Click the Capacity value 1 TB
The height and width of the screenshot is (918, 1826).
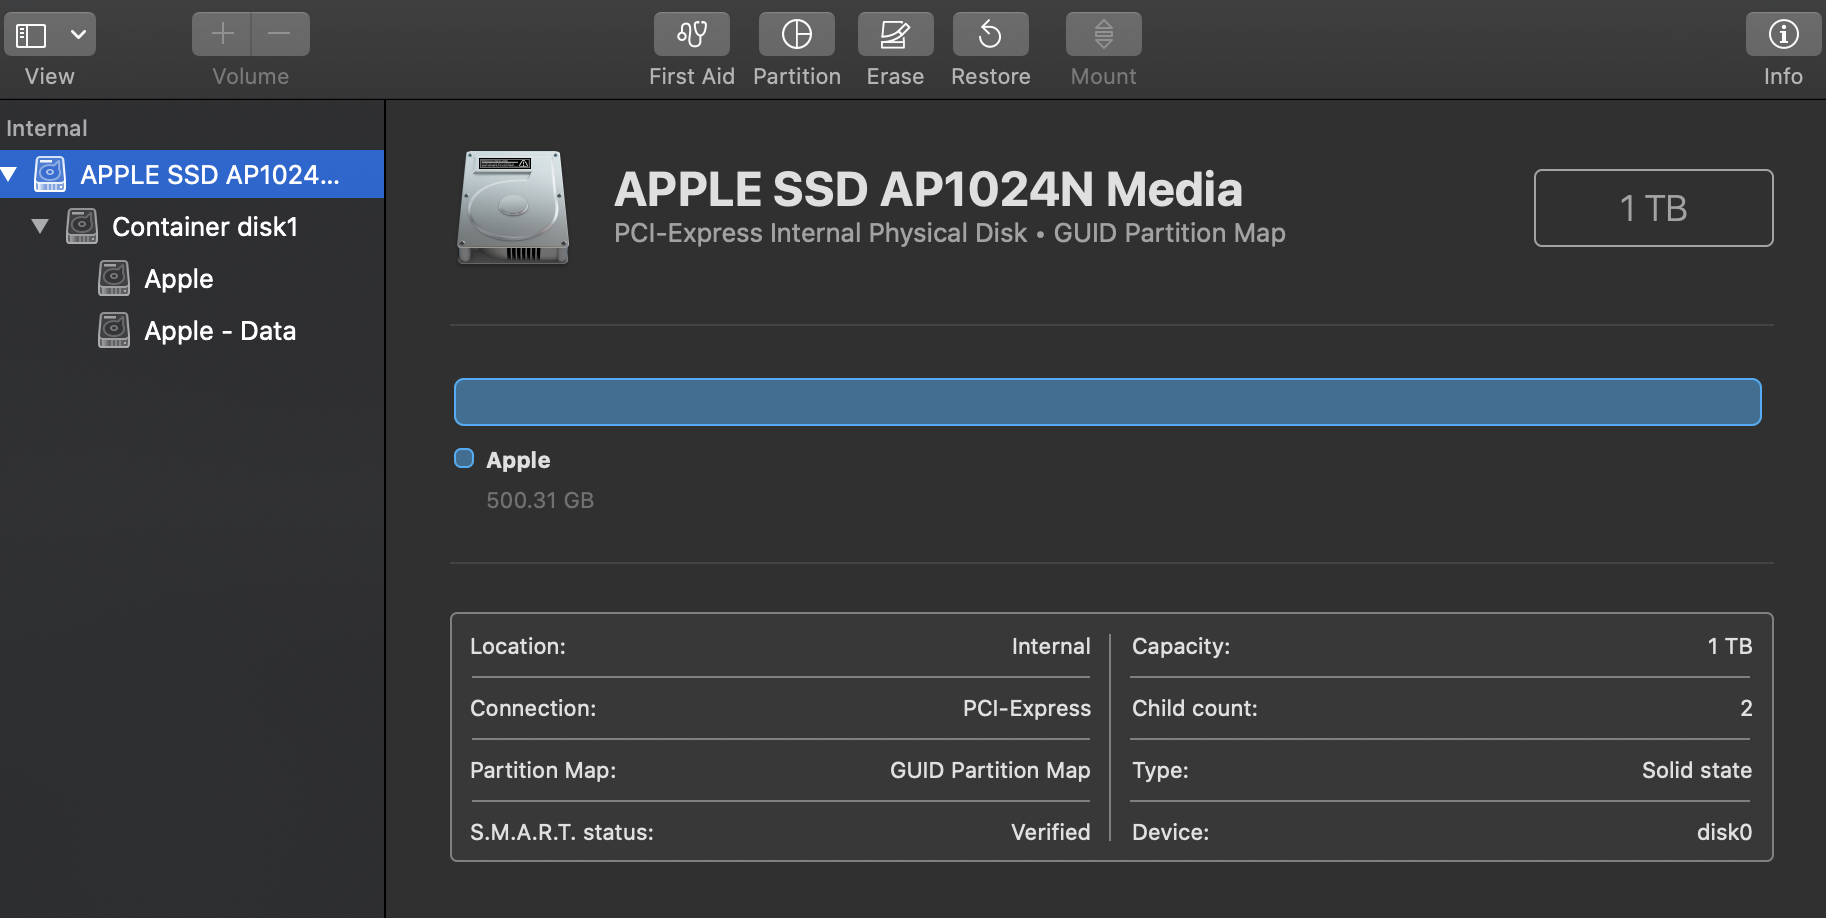(x=1730, y=646)
